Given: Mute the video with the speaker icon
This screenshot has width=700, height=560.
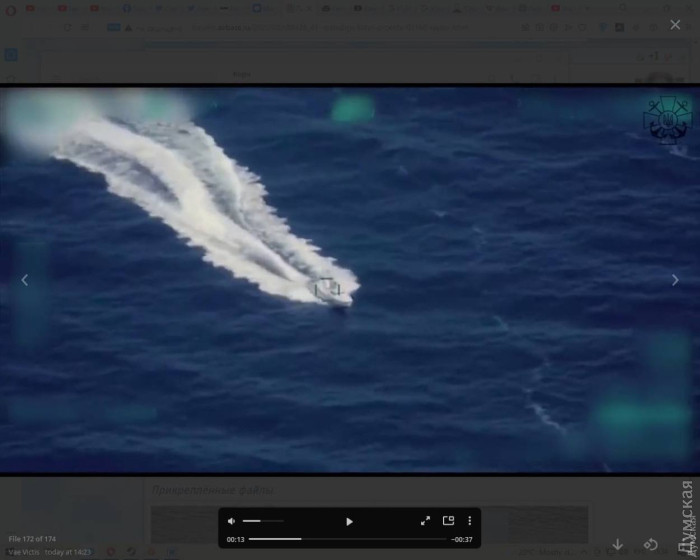Looking at the screenshot, I should tap(232, 521).
